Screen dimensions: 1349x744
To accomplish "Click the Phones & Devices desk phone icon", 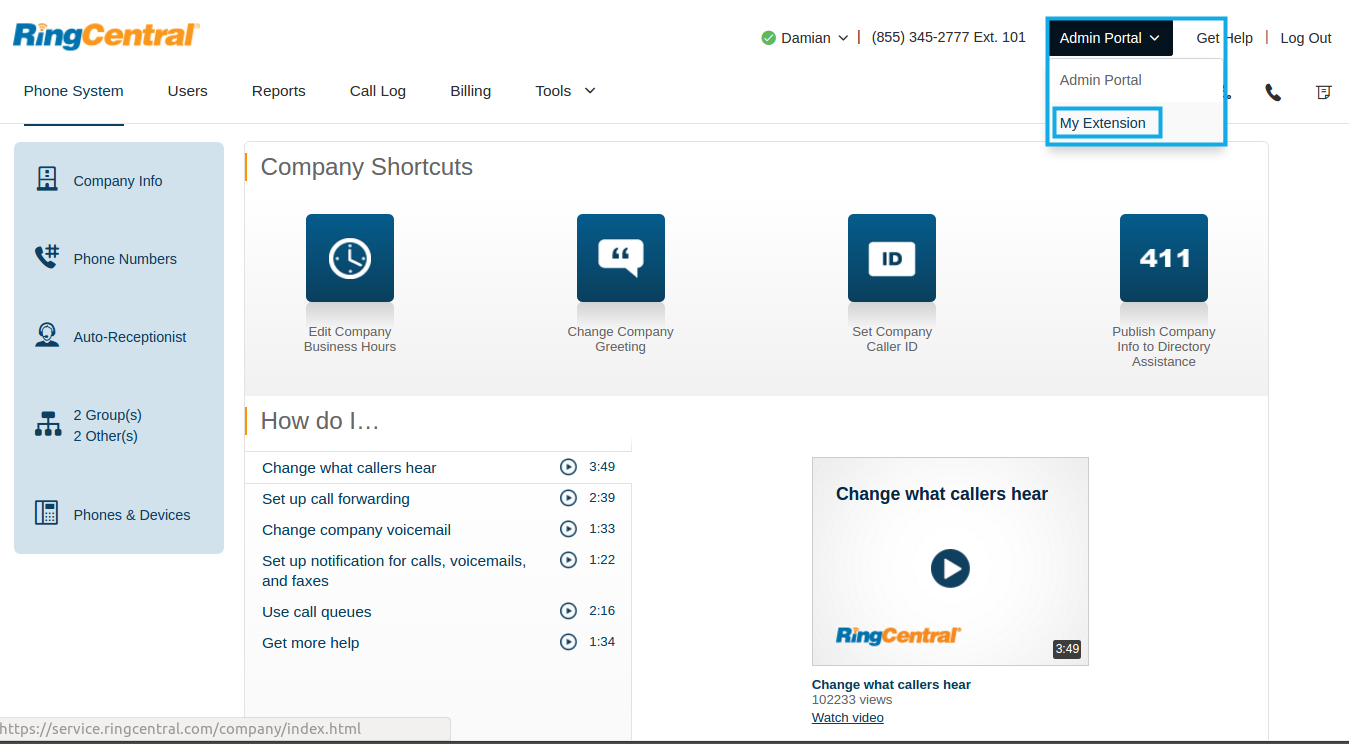I will (x=47, y=513).
